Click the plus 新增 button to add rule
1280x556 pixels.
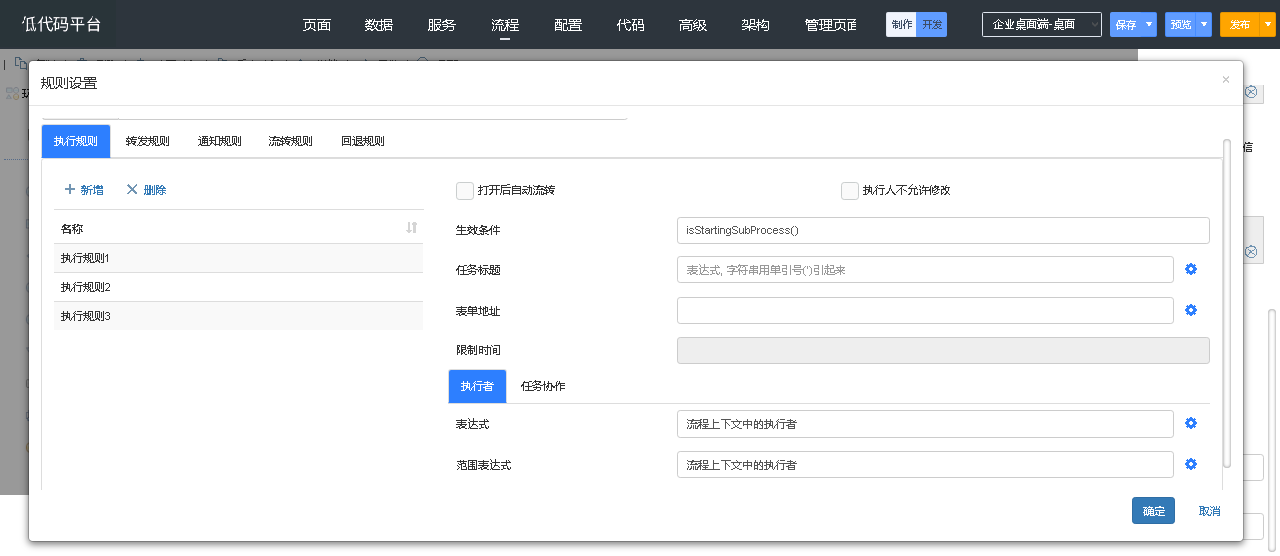tap(84, 189)
